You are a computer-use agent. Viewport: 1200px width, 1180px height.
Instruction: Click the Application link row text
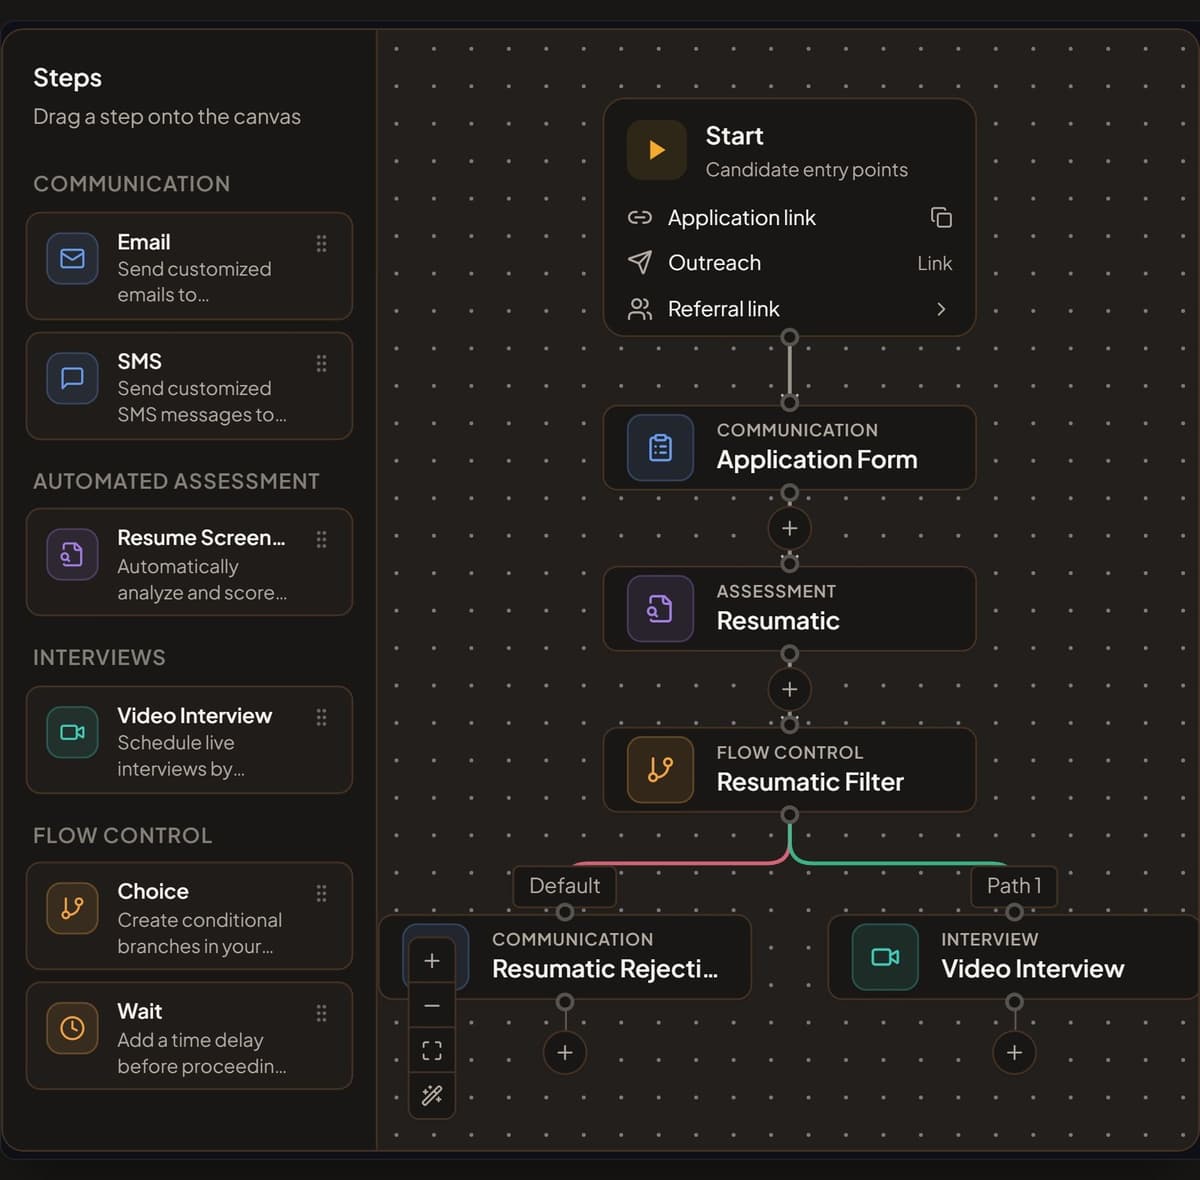click(742, 218)
